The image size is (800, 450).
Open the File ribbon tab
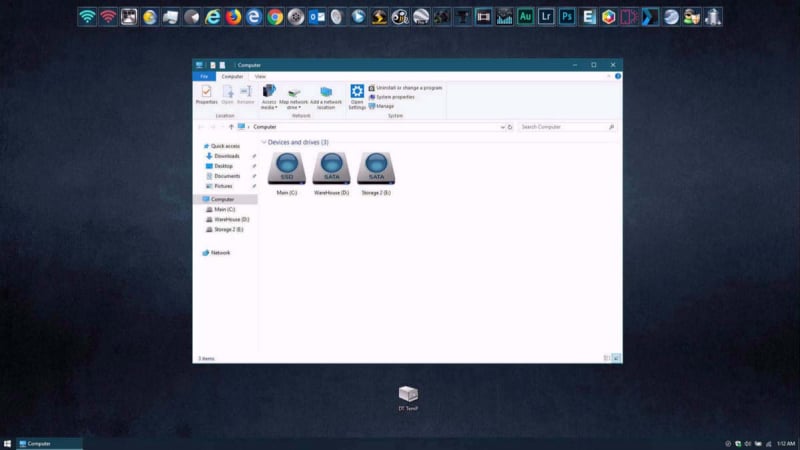tap(204, 77)
